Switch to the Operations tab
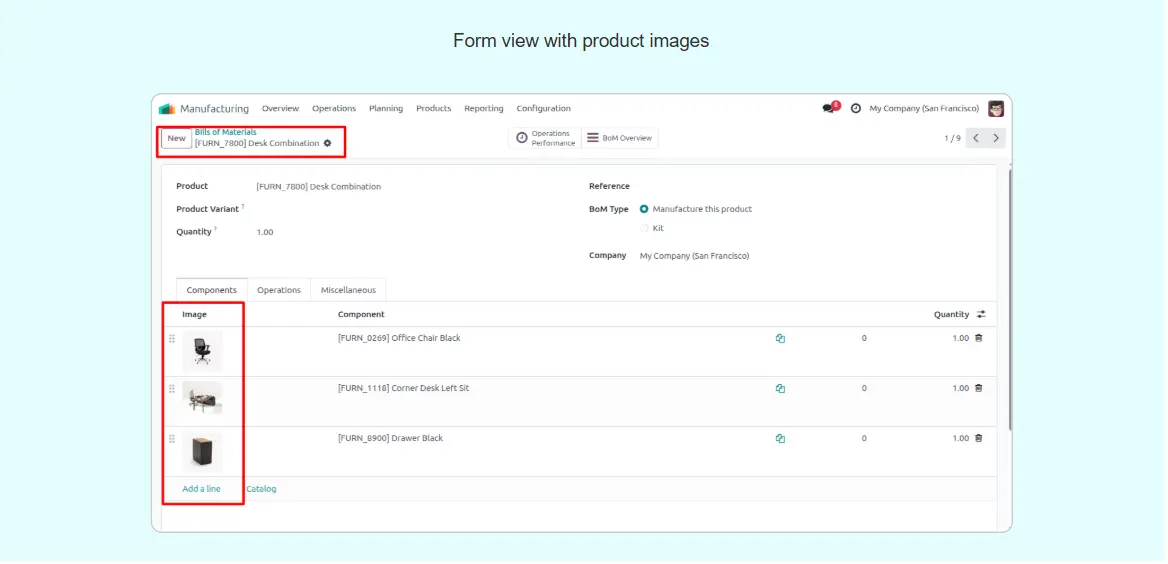Screen dimensions: 1168x564 (278, 290)
